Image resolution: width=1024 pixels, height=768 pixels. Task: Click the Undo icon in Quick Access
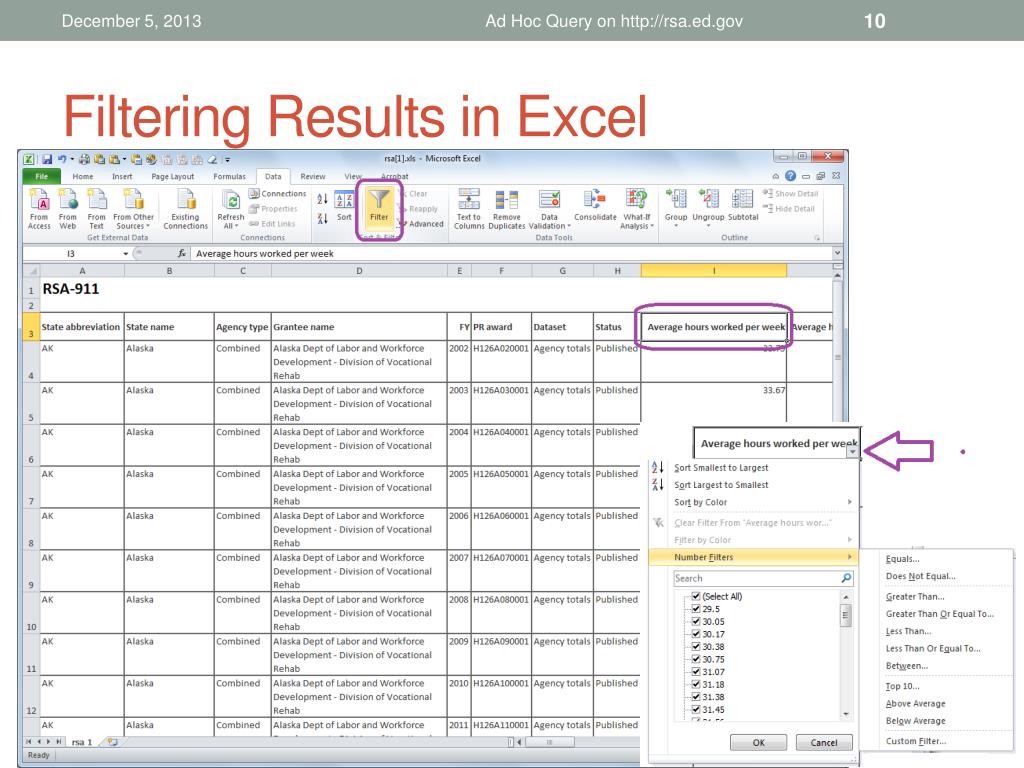(62, 159)
